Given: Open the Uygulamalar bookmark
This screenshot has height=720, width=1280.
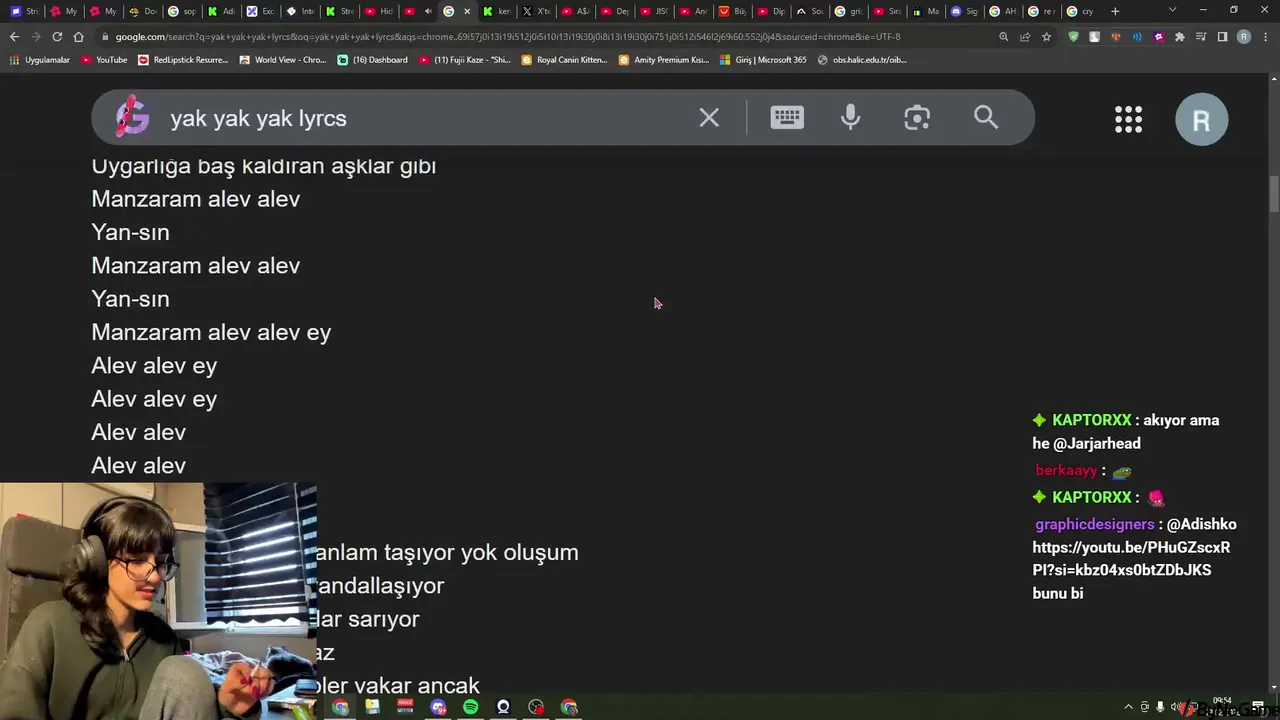Looking at the screenshot, I should tap(39, 60).
